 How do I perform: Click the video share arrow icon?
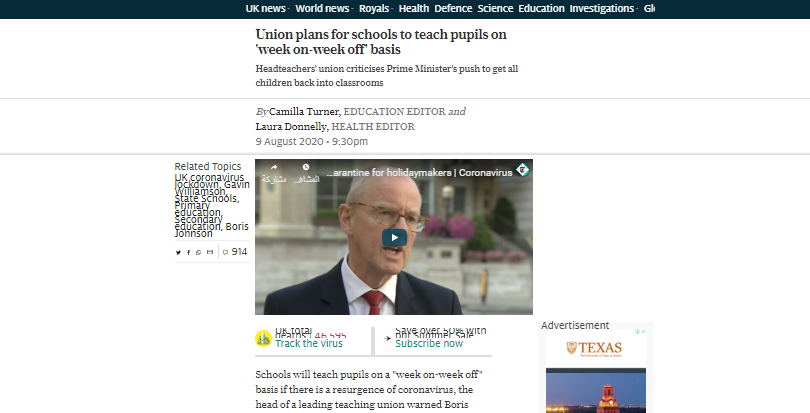(x=274, y=167)
